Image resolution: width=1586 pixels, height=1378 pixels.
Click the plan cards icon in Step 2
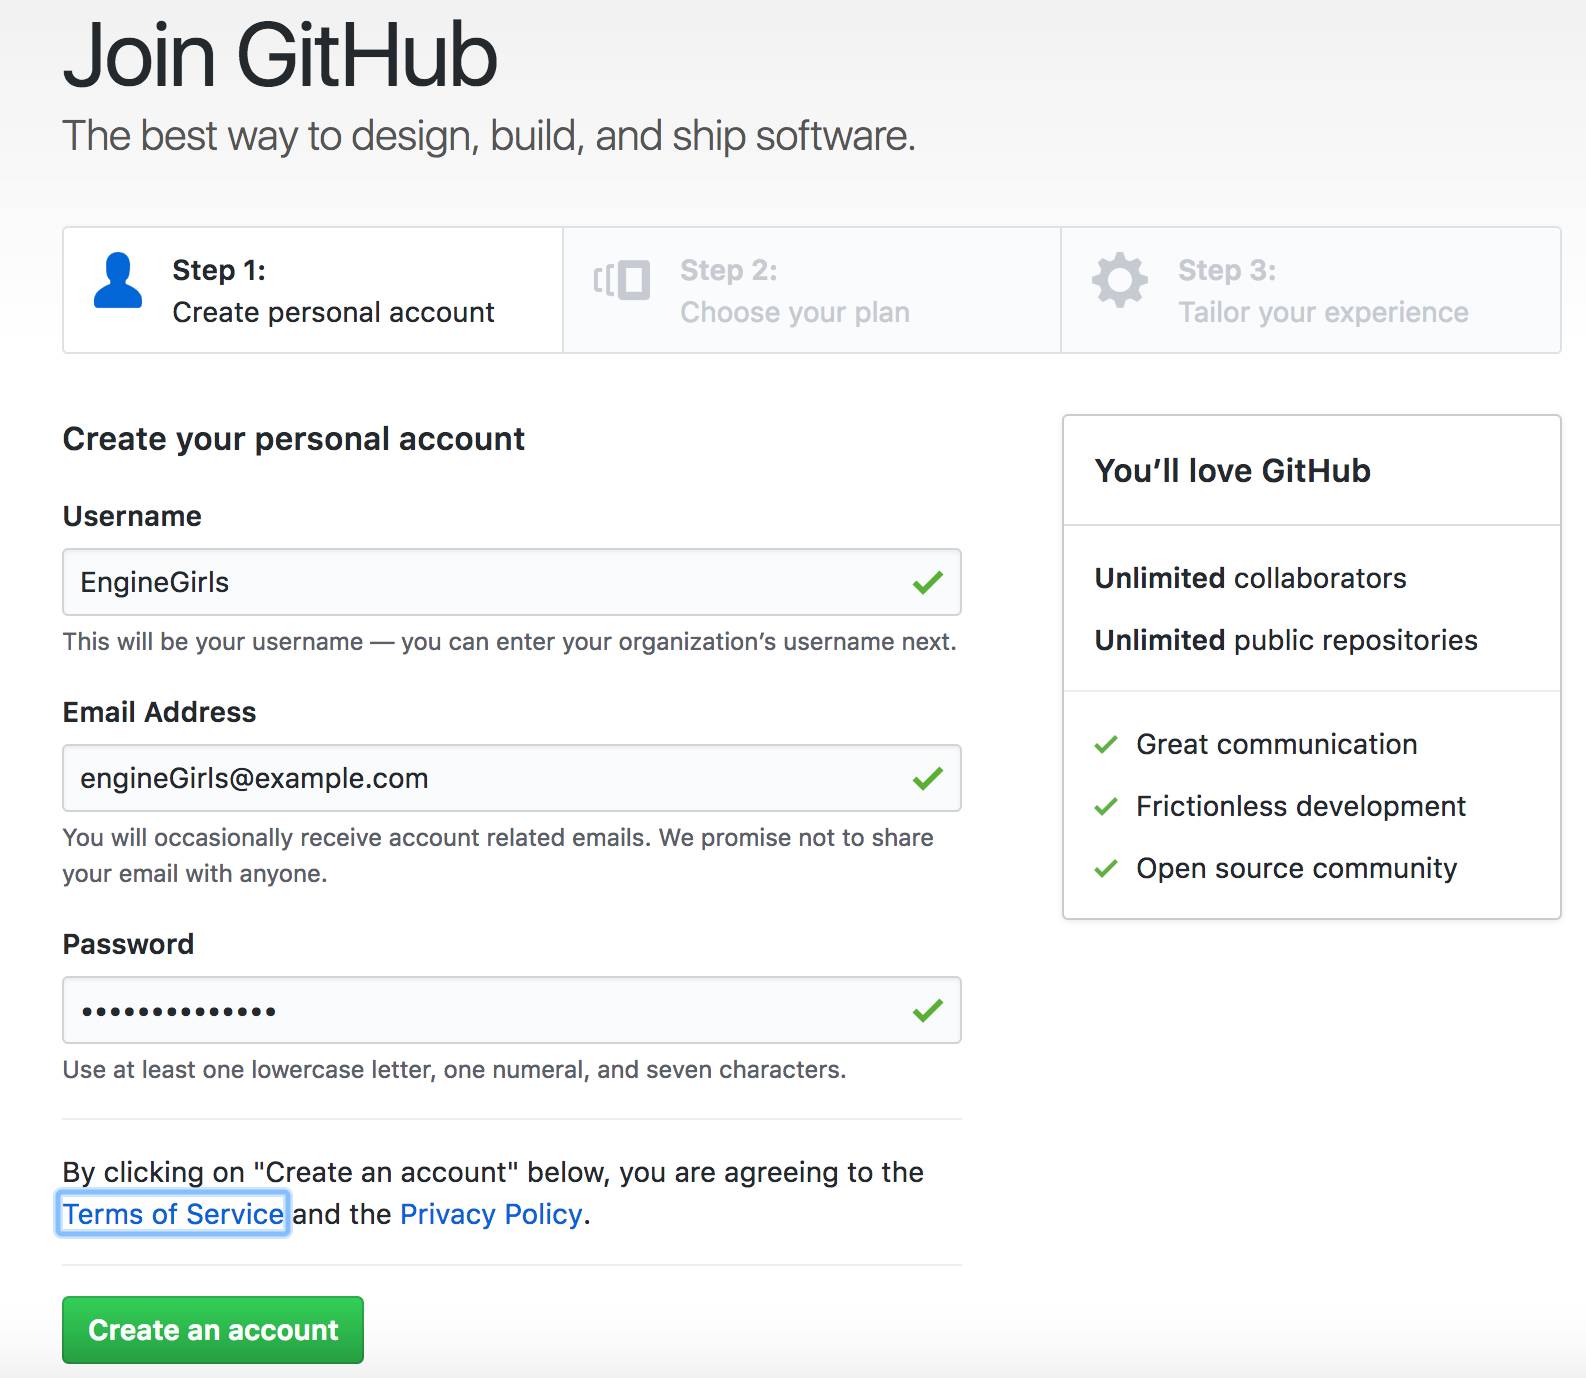tap(622, 280)
